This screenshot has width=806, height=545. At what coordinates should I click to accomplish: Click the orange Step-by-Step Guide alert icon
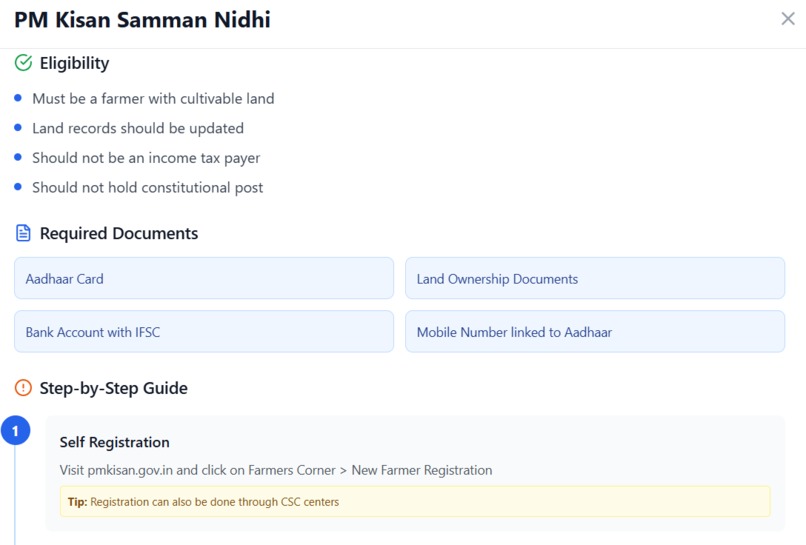[23, 388]
